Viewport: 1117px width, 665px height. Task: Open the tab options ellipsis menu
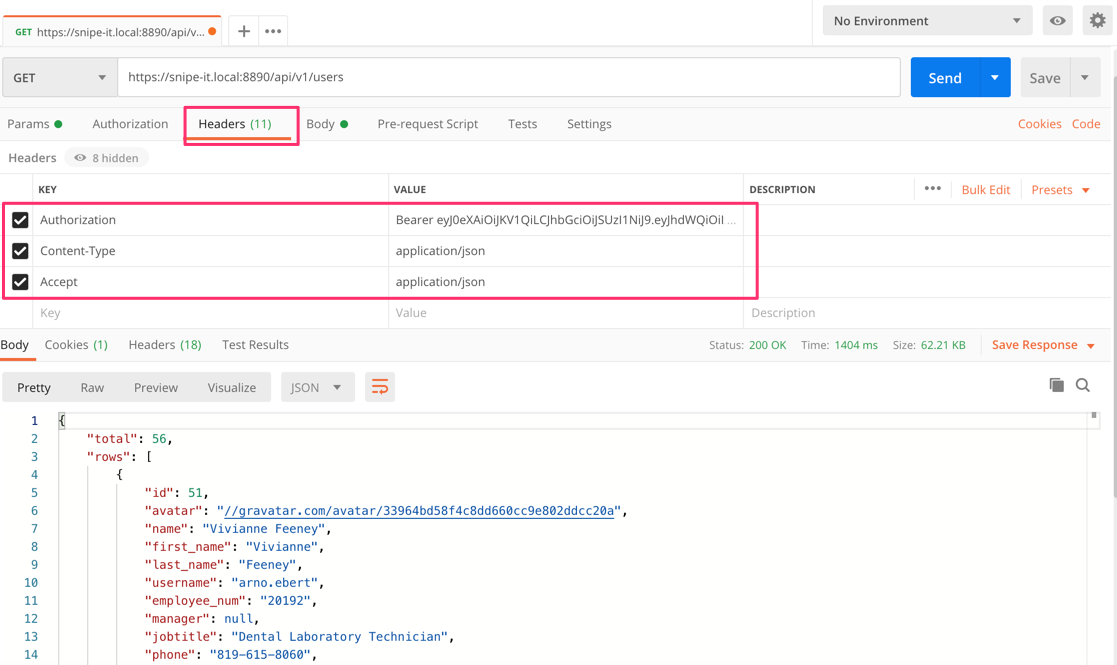coord(273,31)
